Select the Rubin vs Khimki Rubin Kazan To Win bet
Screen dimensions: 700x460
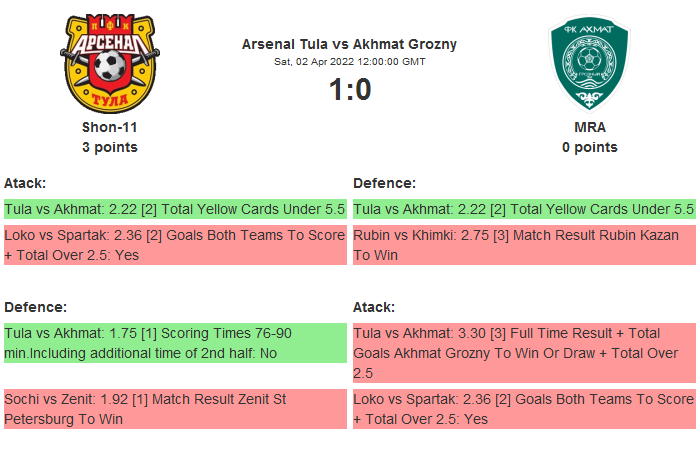(x=524, y=245)
